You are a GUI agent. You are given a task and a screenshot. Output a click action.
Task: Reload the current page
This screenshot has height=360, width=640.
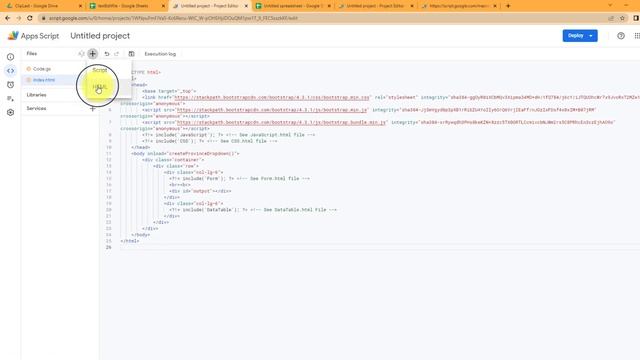coord(30,18)
